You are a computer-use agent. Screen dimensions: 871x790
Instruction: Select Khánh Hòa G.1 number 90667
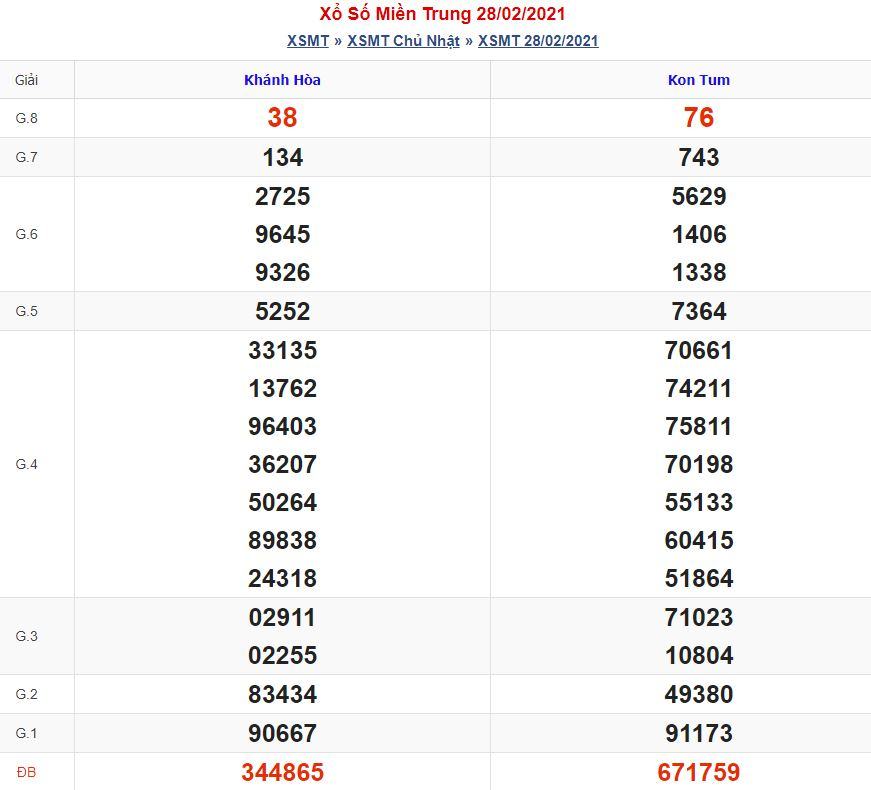[282, 733]
